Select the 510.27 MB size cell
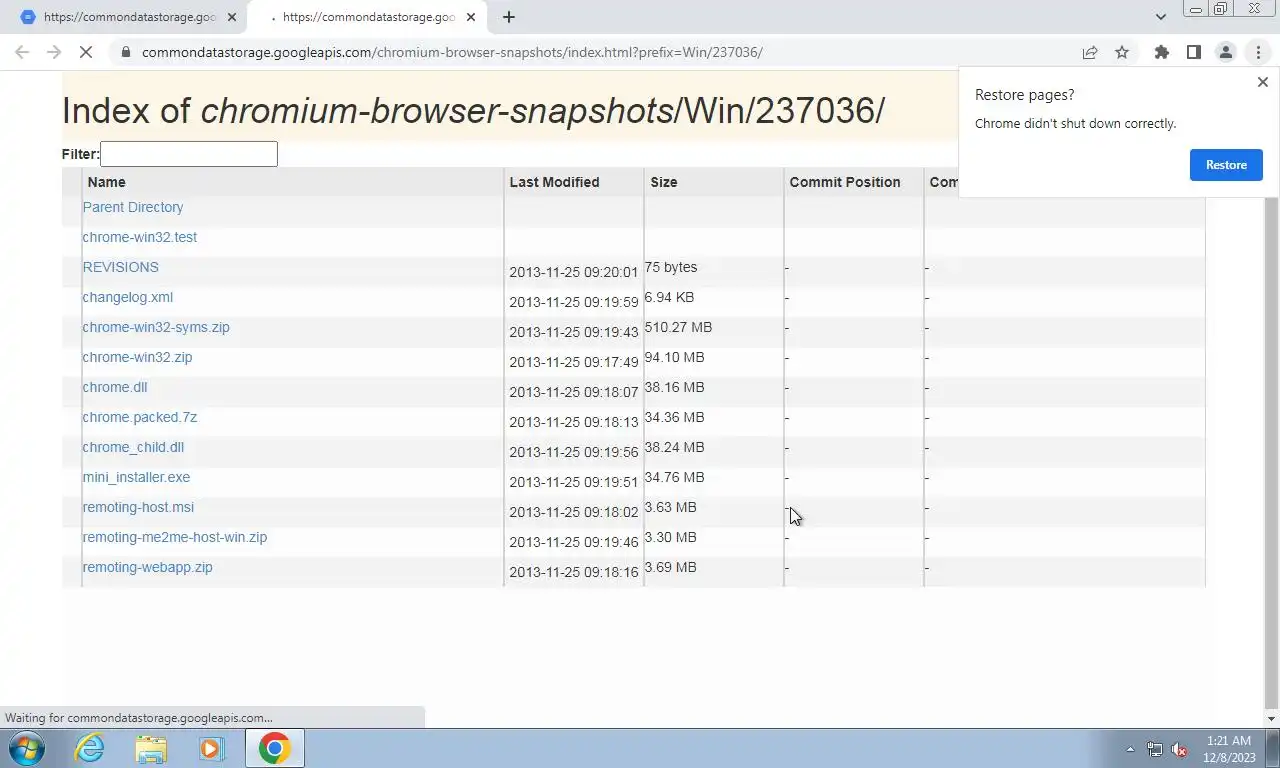 point(678,327)
